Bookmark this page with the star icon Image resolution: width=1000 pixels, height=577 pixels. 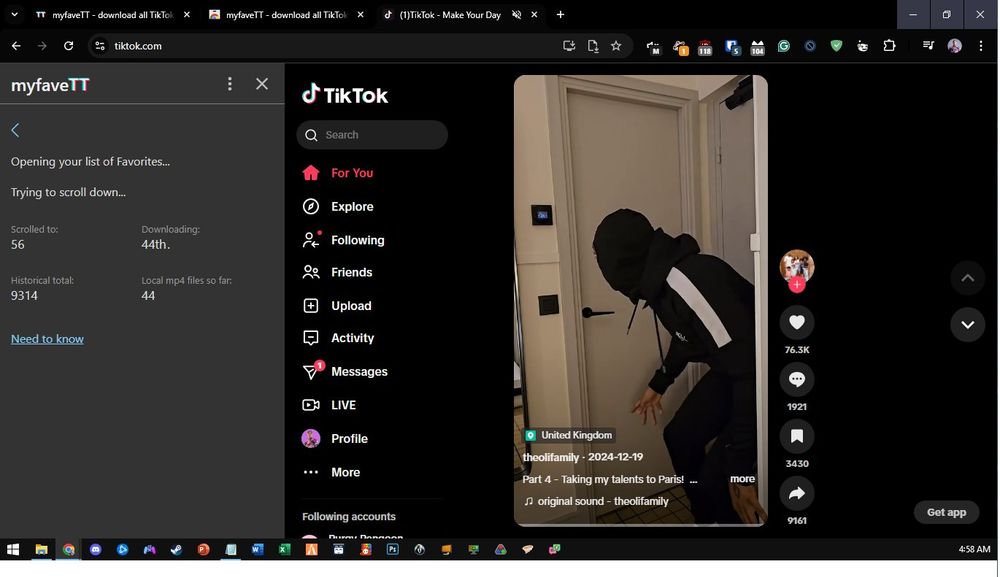click(x=615, y=46)
